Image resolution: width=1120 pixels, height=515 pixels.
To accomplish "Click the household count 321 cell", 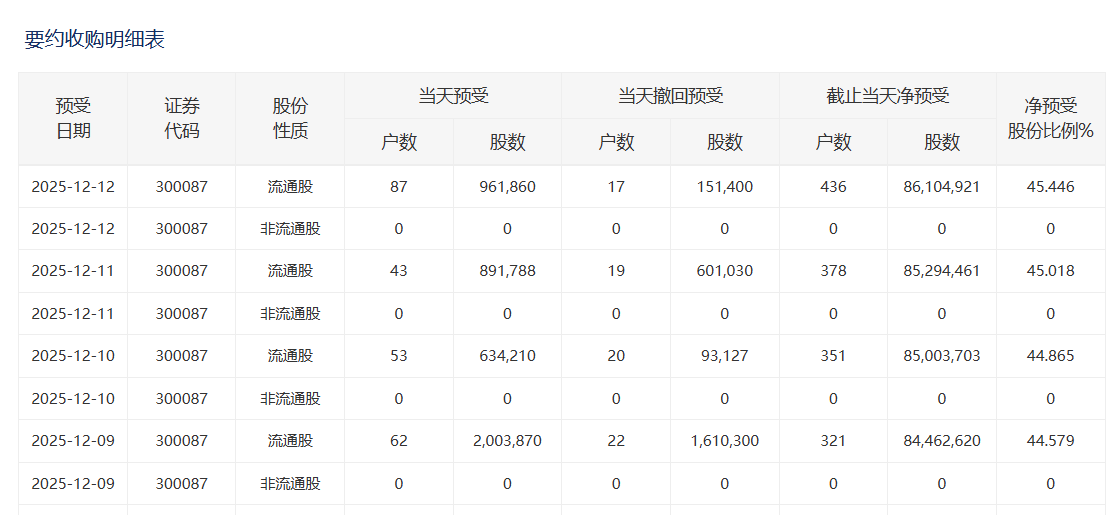I will (833, 441).
